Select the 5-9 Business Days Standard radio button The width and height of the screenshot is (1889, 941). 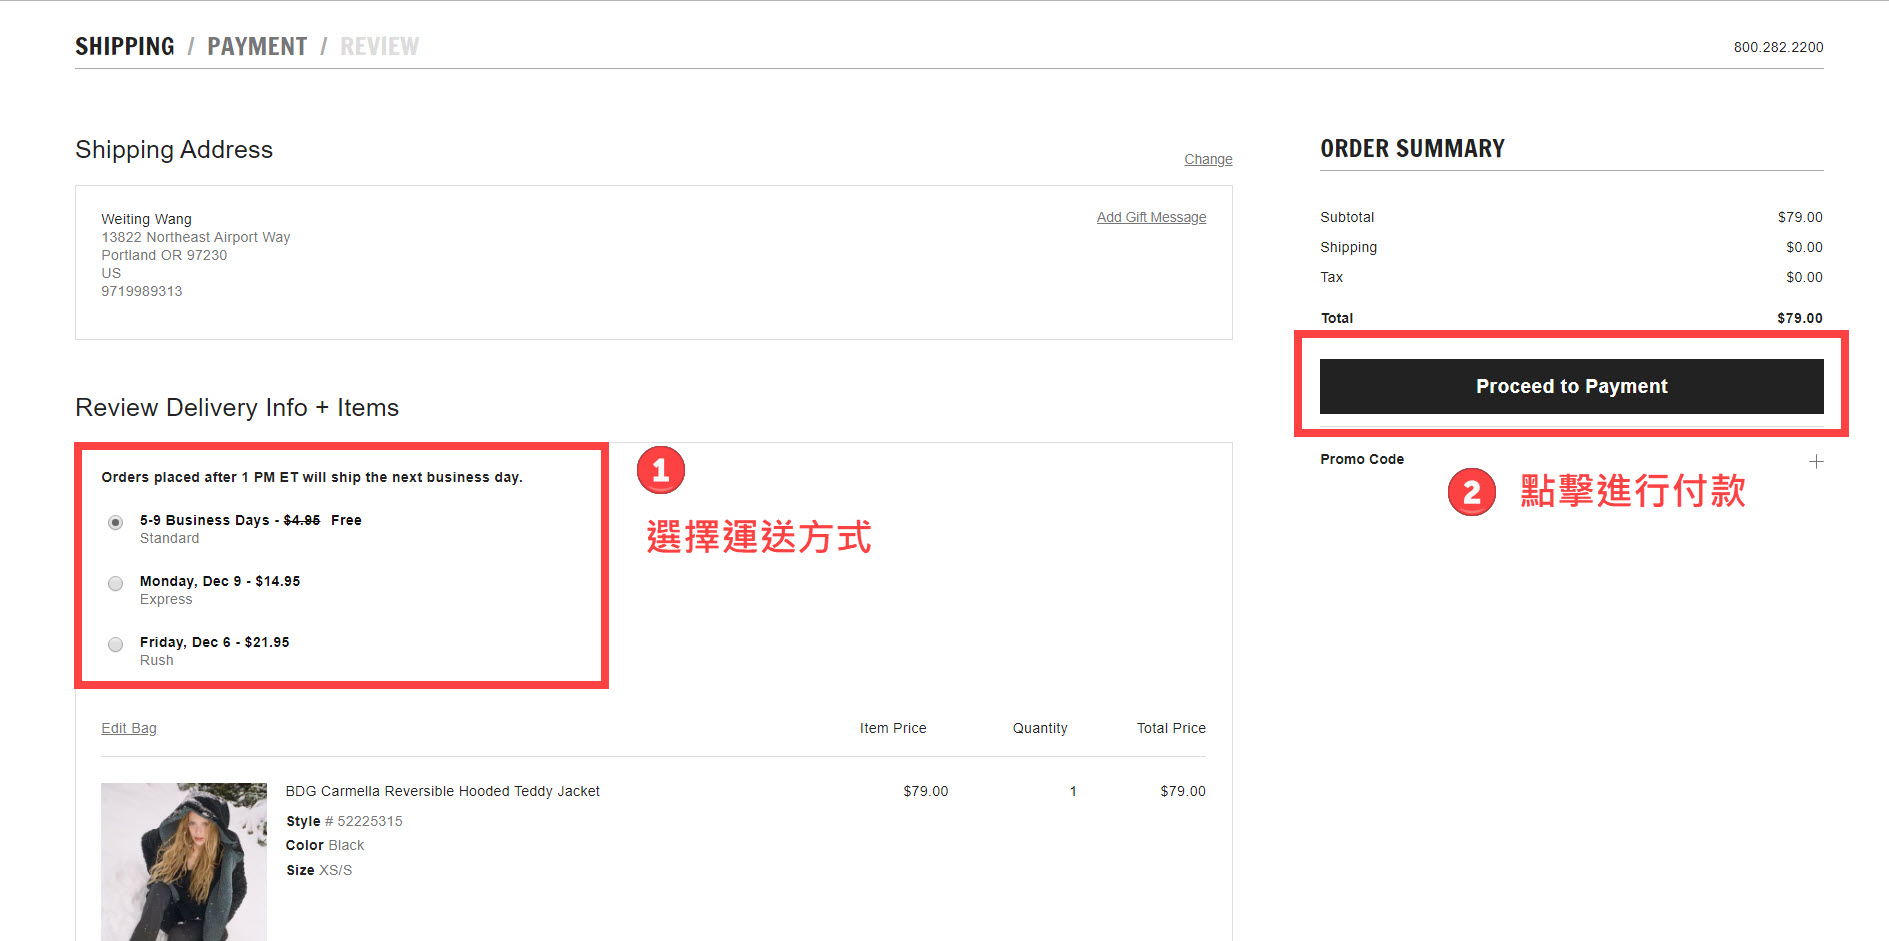[116, 522]
